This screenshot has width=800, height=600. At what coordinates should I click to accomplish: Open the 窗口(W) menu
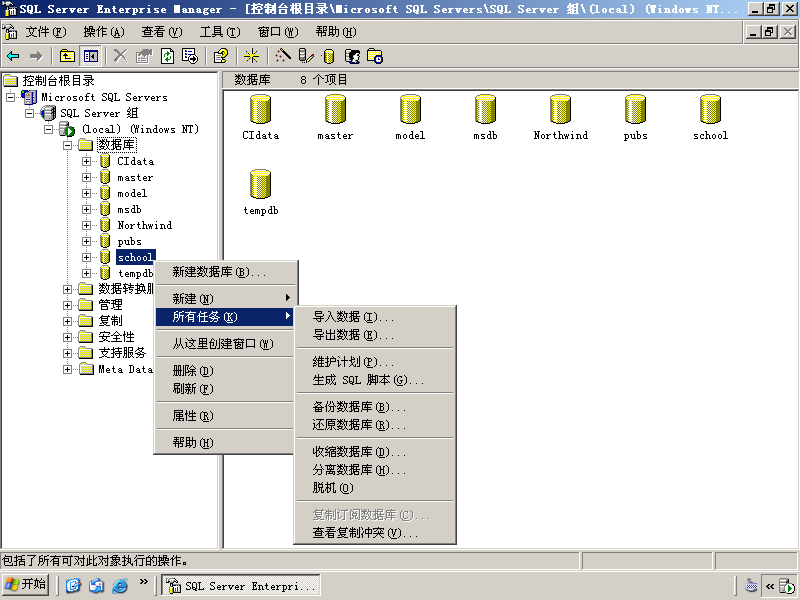tap(278, 32)
